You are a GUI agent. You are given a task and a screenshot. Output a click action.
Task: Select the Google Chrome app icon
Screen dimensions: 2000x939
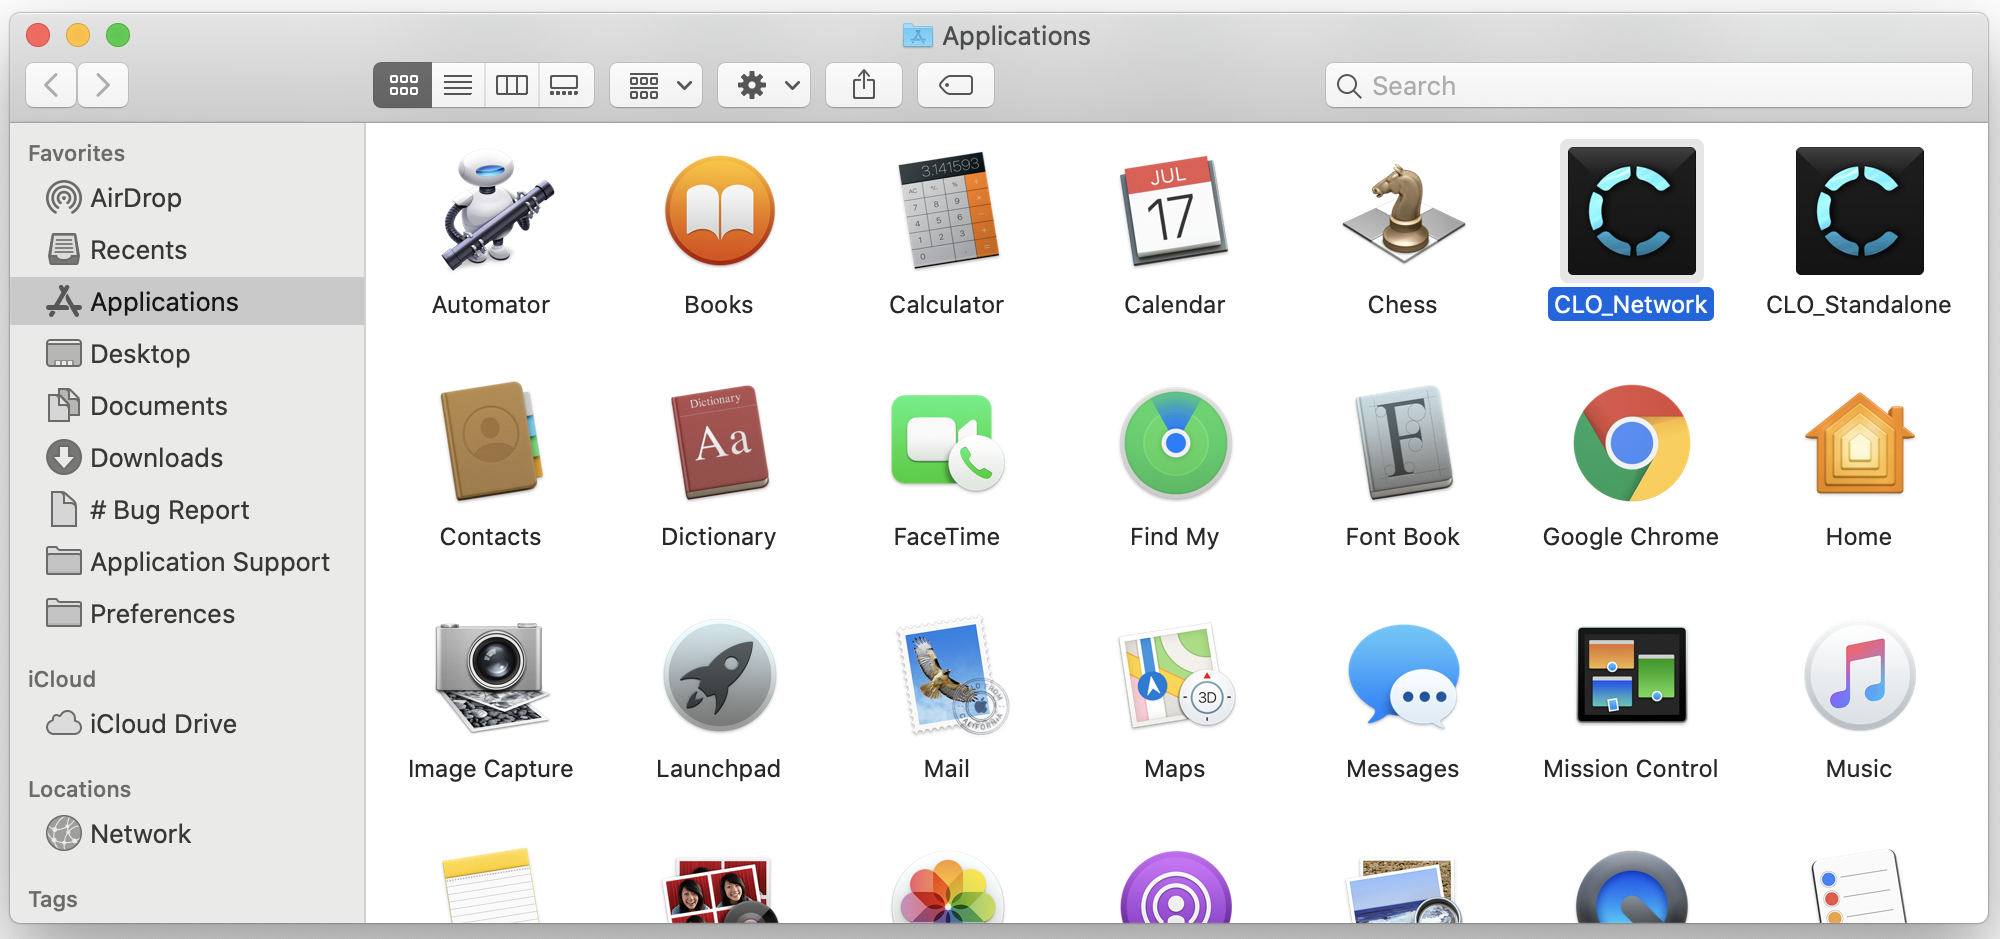pos(1631,442)
